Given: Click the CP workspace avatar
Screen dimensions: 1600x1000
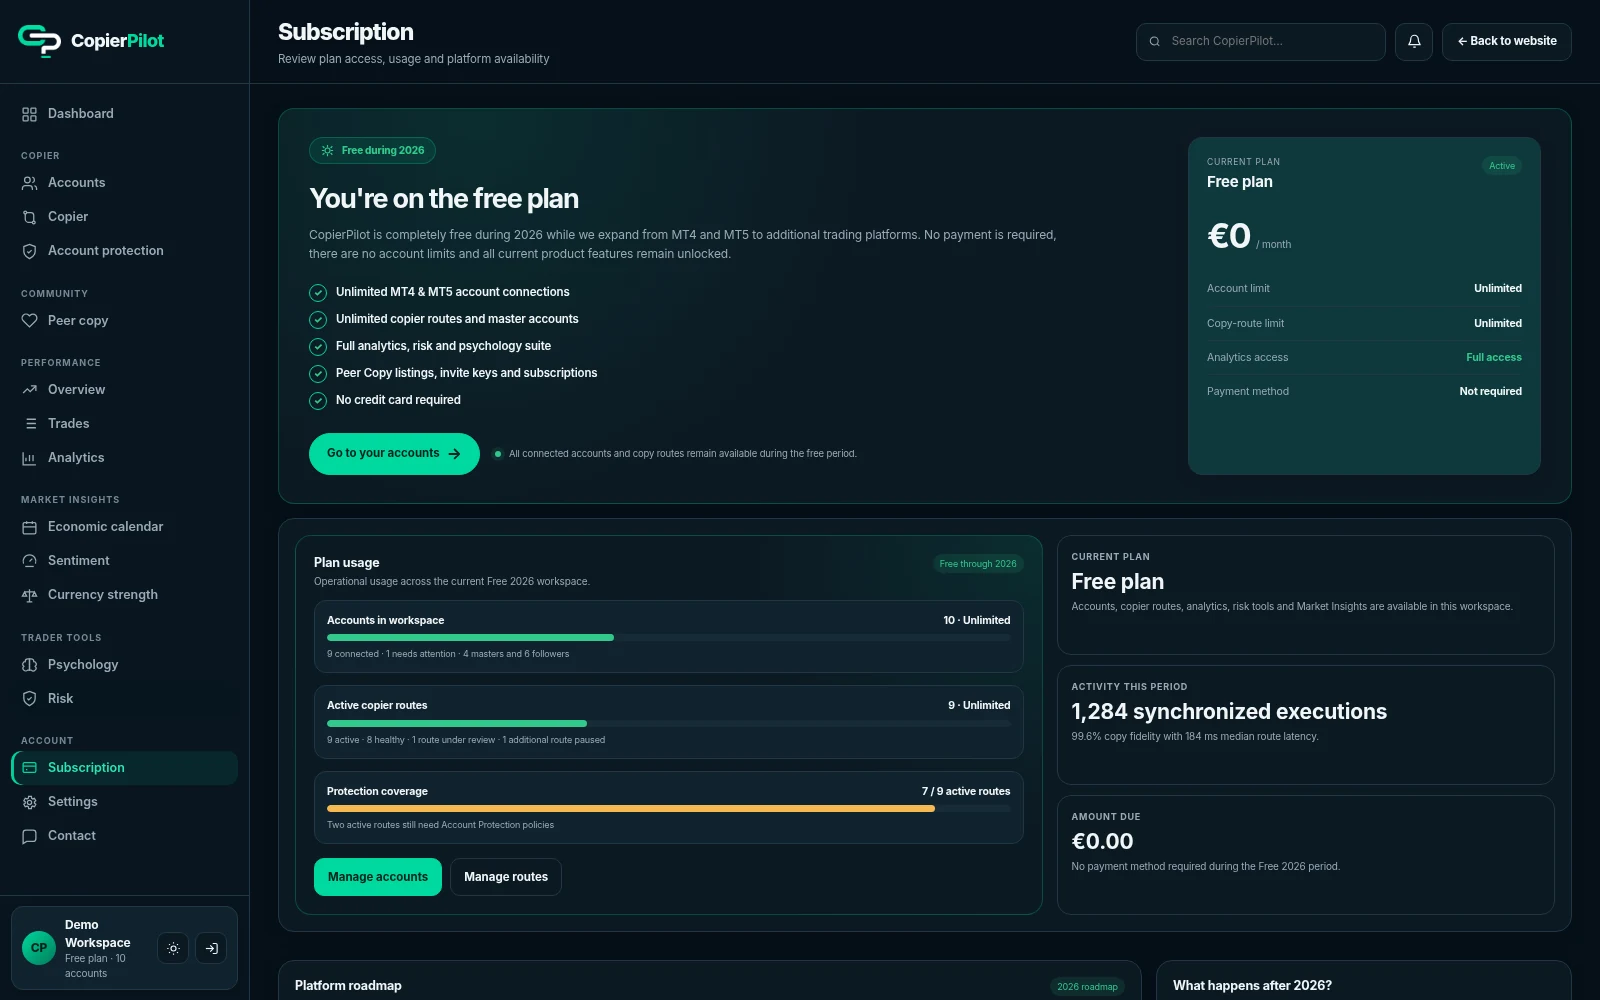Looking at the screenshot, I should (39, 948).
